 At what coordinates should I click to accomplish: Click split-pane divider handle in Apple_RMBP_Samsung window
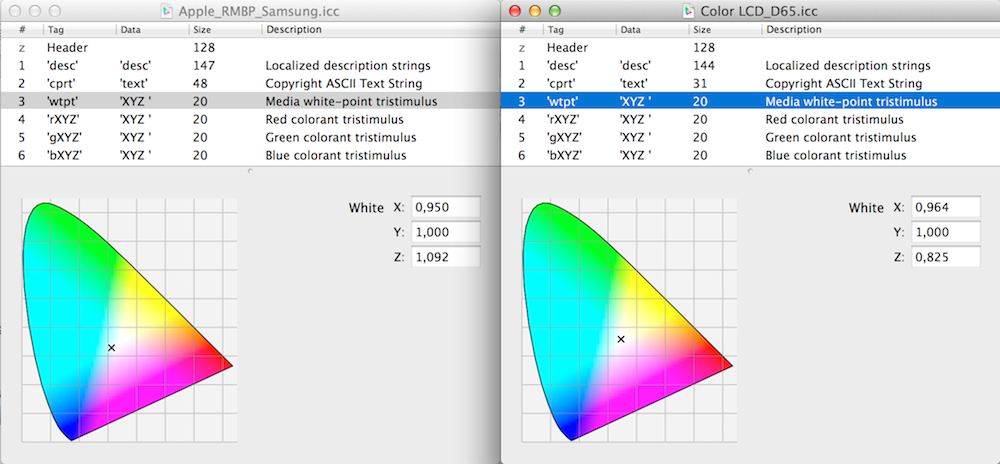(x=250, y=171)
